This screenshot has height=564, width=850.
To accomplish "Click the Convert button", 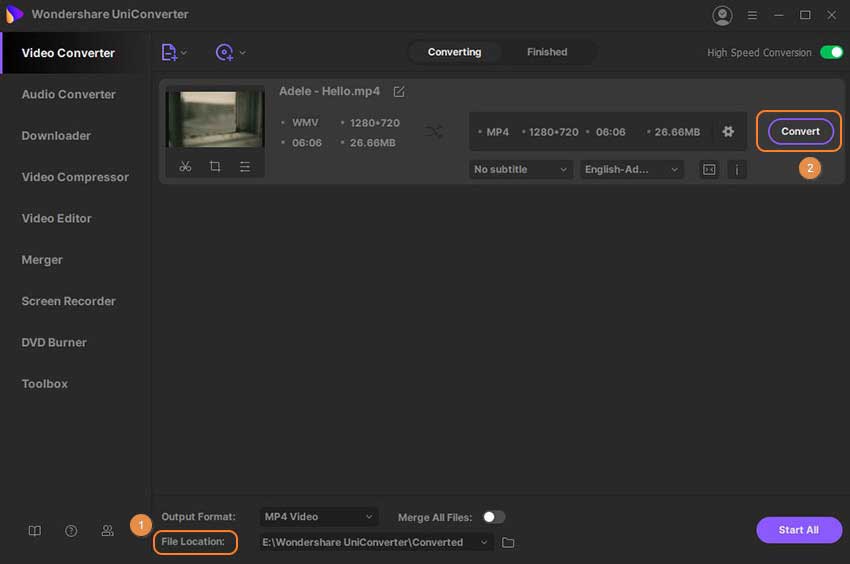I will (800, 131).
